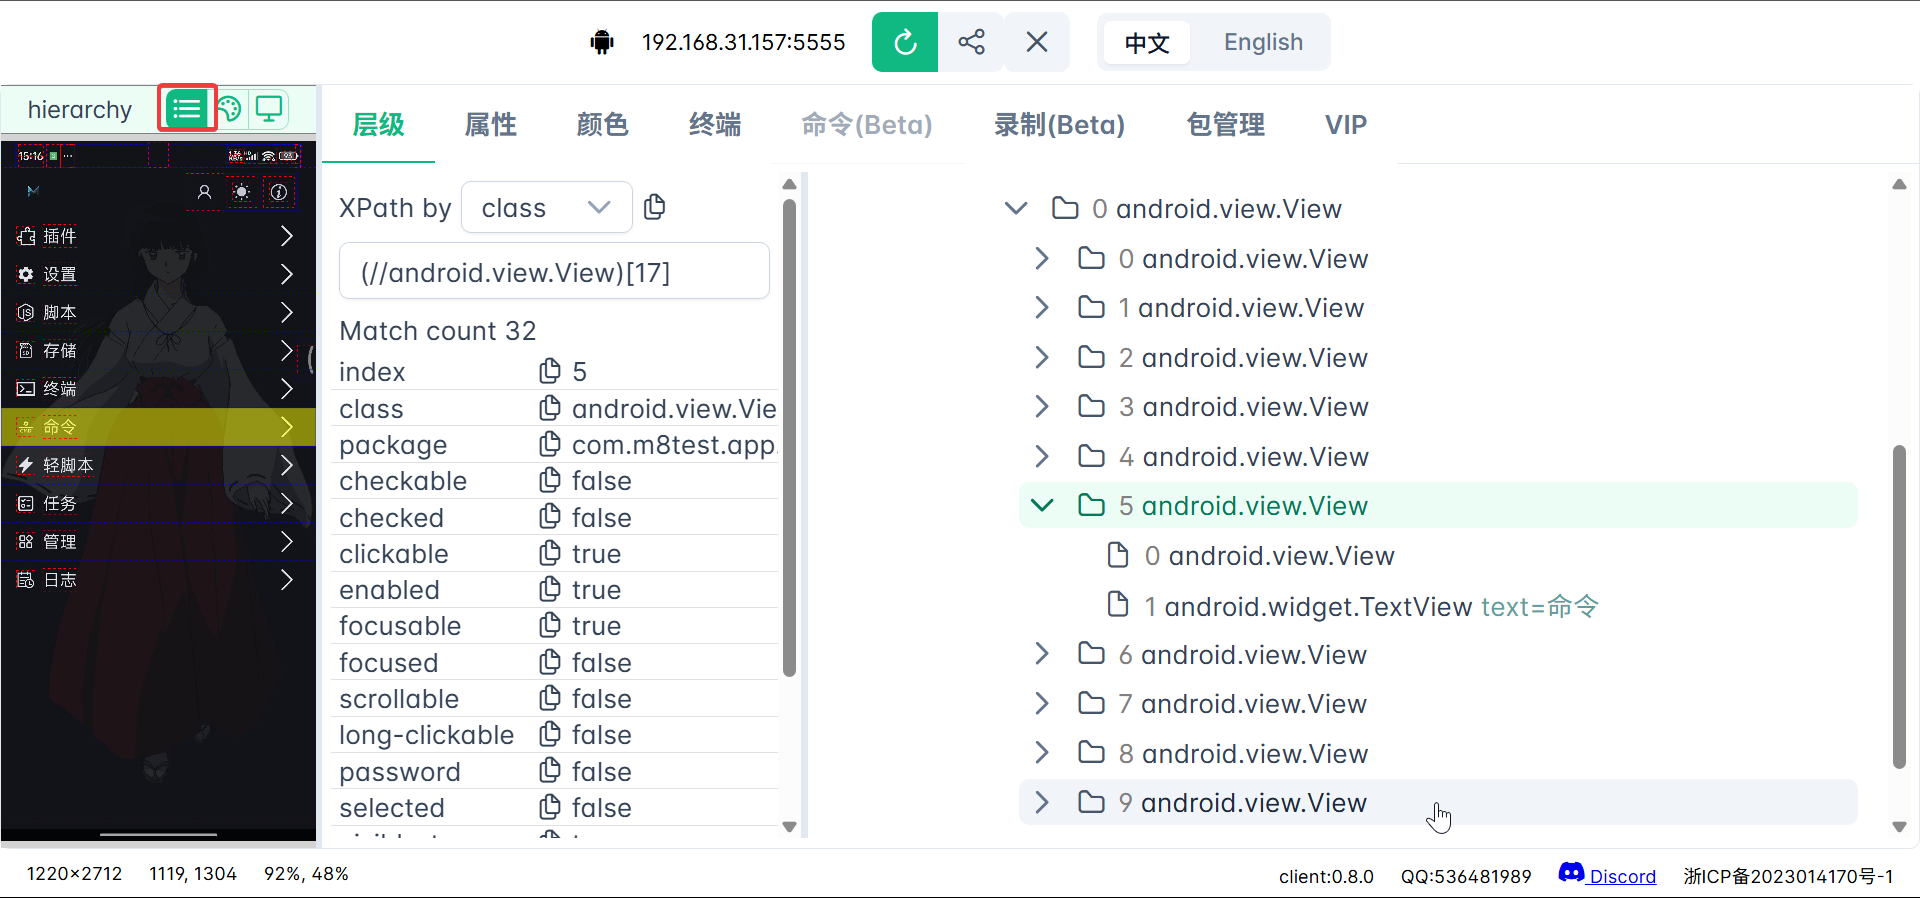This screenshot has height=898, width=1920.
Task: Open the 包管理 tab
Action: tap(1225, 125)
